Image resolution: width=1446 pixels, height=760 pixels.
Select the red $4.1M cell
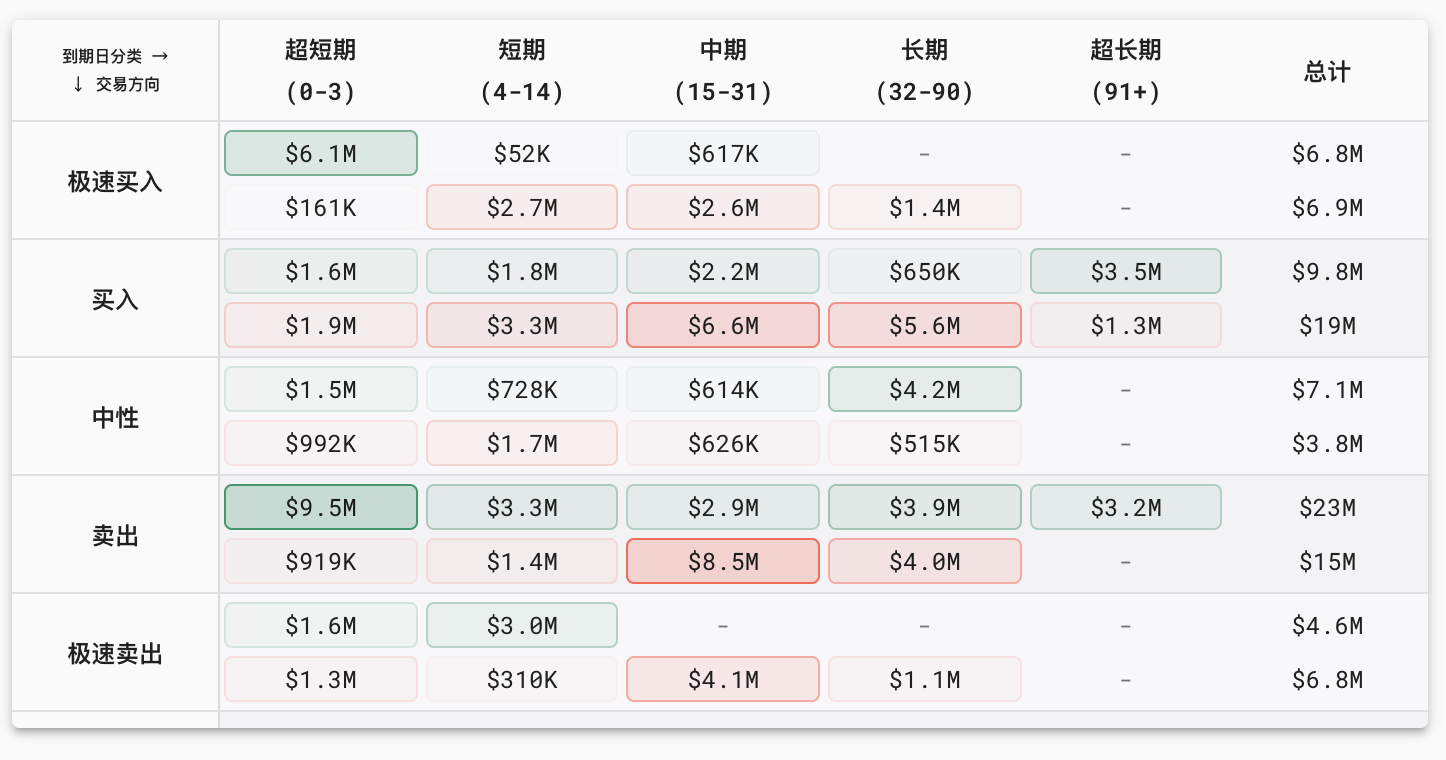pos(723,679)
